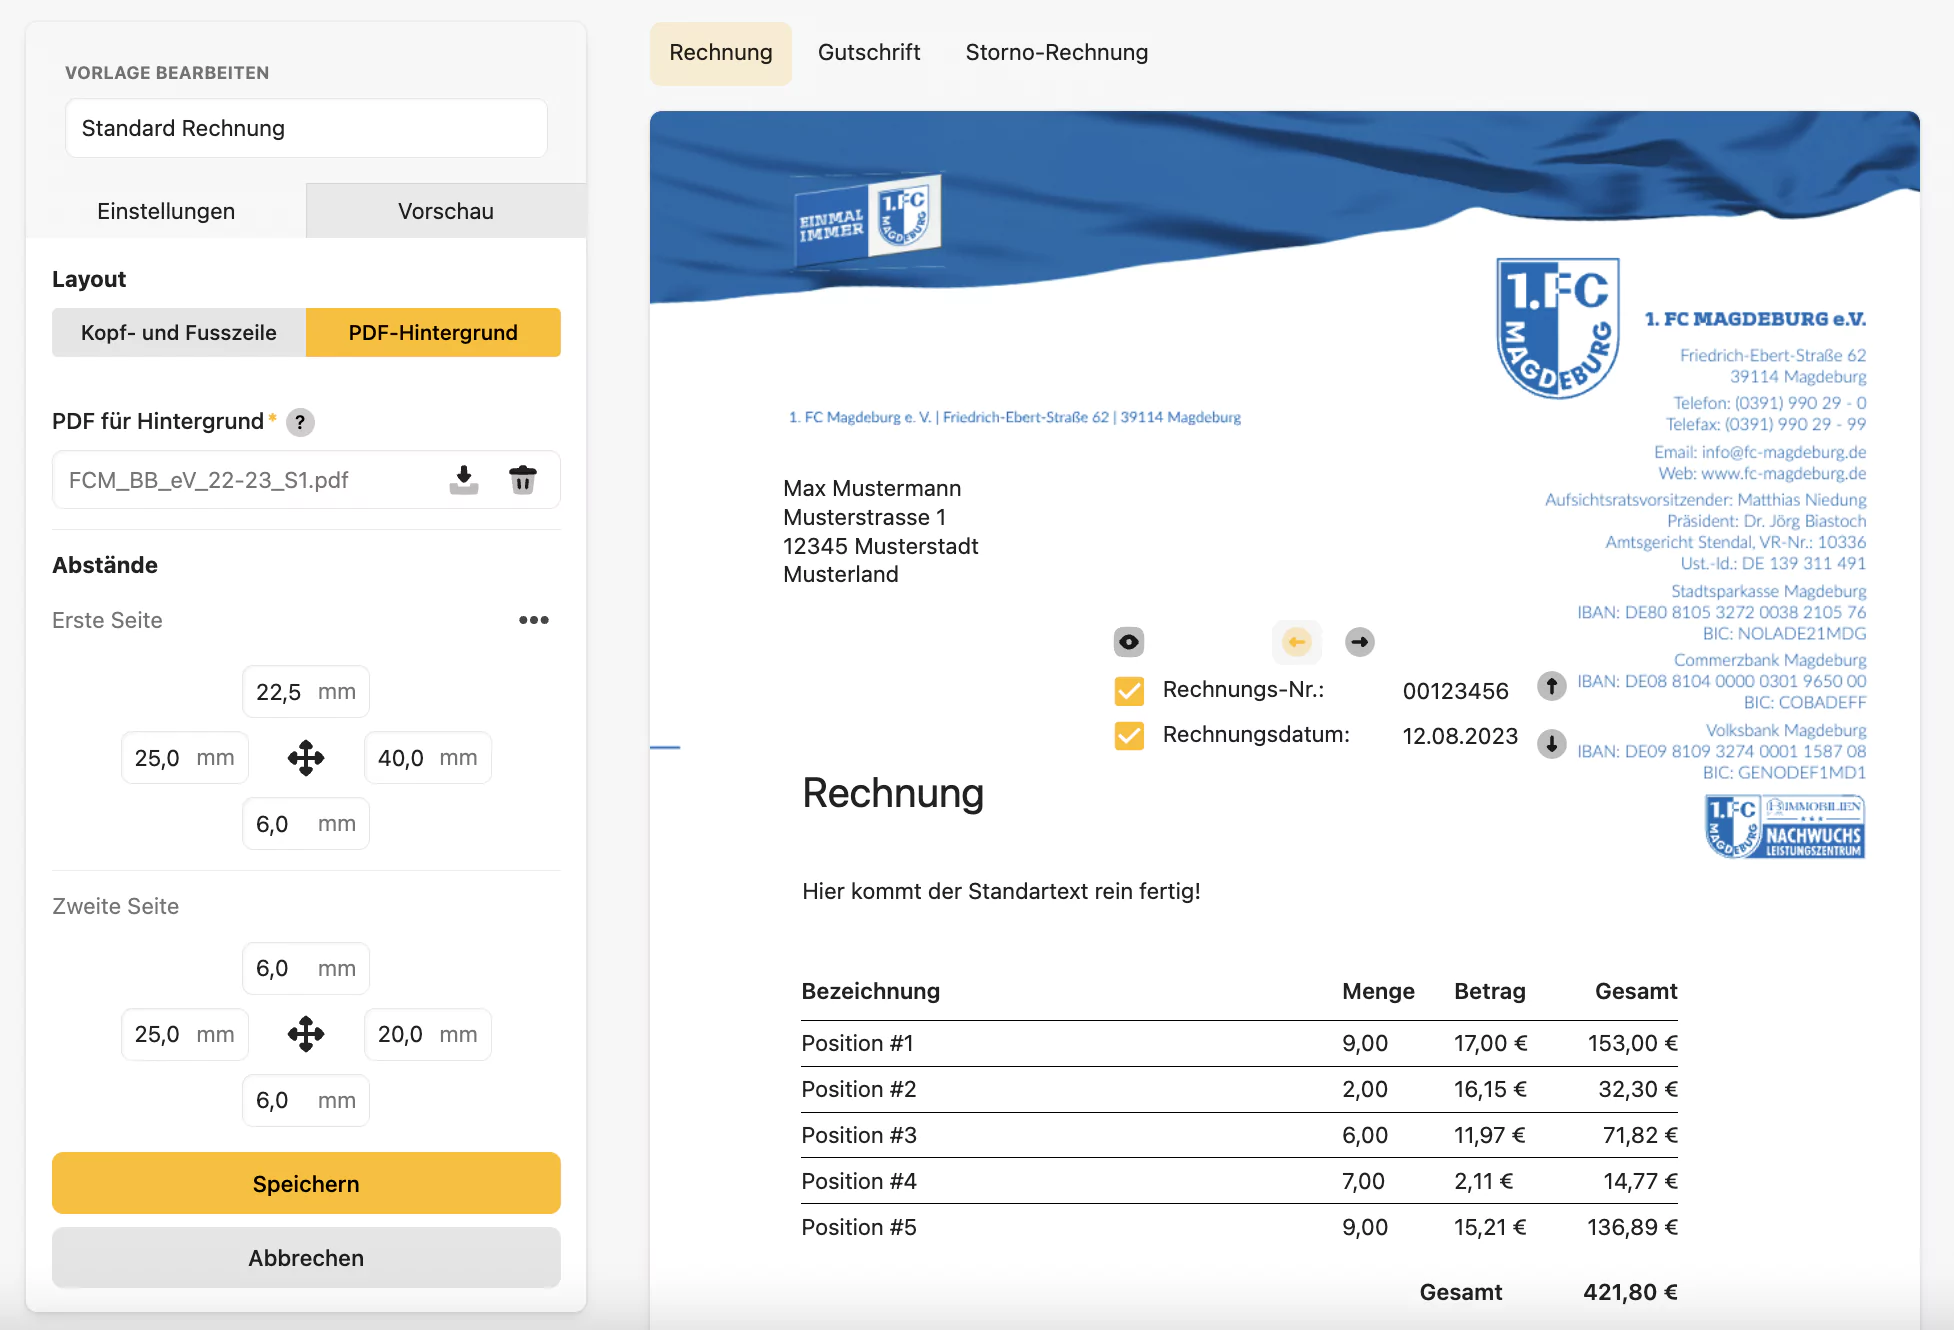Open the three-dot menu for Erste Seite
Viewport: 1954px width, 1330px height.
pyautogui.click(x=533, y=620)
